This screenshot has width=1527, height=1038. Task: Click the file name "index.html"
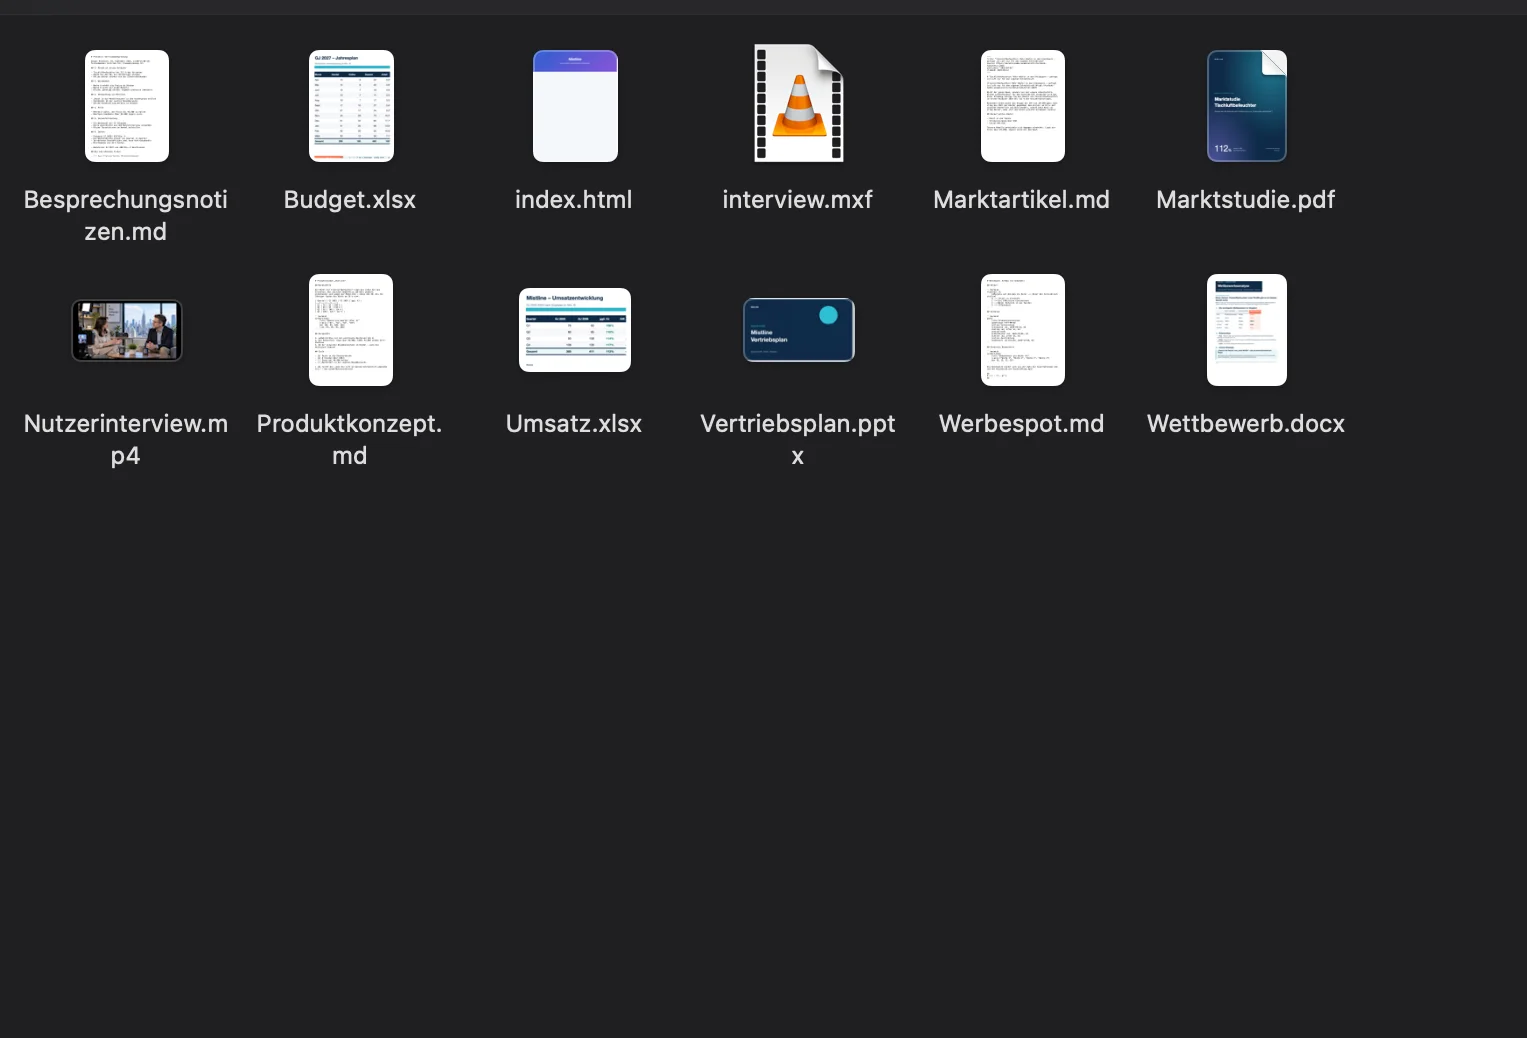pyautogui.click(x=574, y=199)
